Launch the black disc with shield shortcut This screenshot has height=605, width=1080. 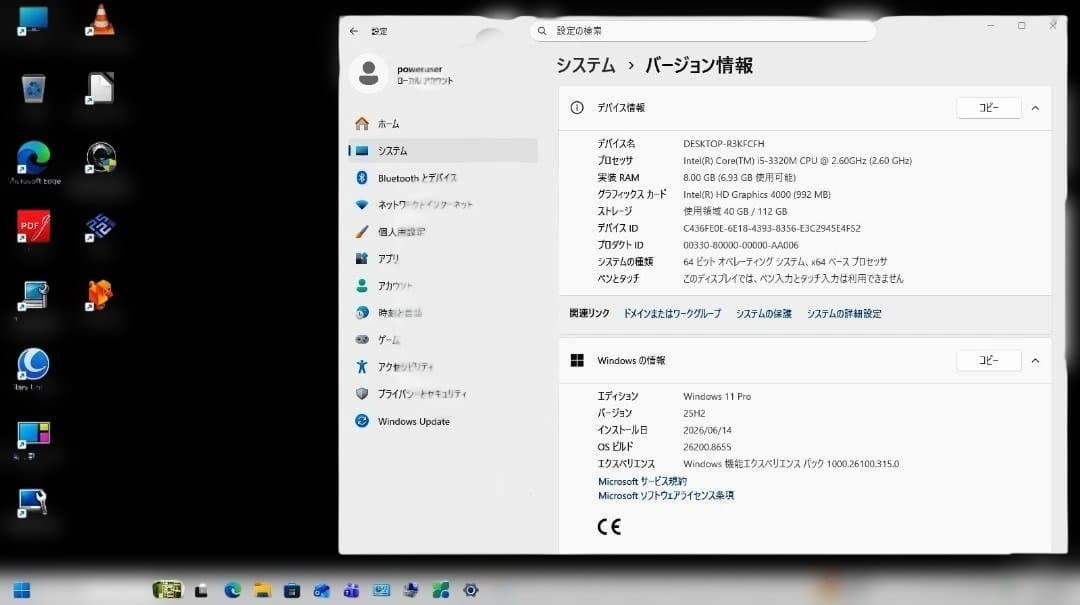[101, 158]
